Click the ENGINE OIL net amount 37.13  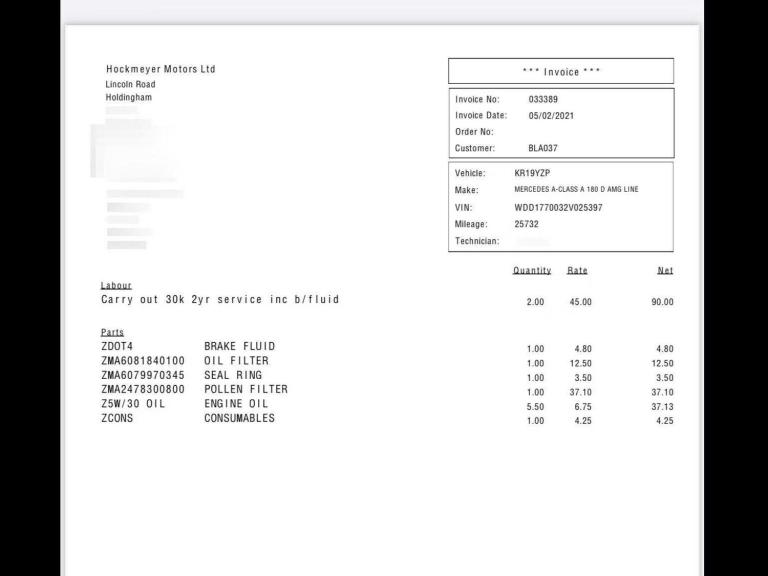pyautogui.click(x=662, y=407)
